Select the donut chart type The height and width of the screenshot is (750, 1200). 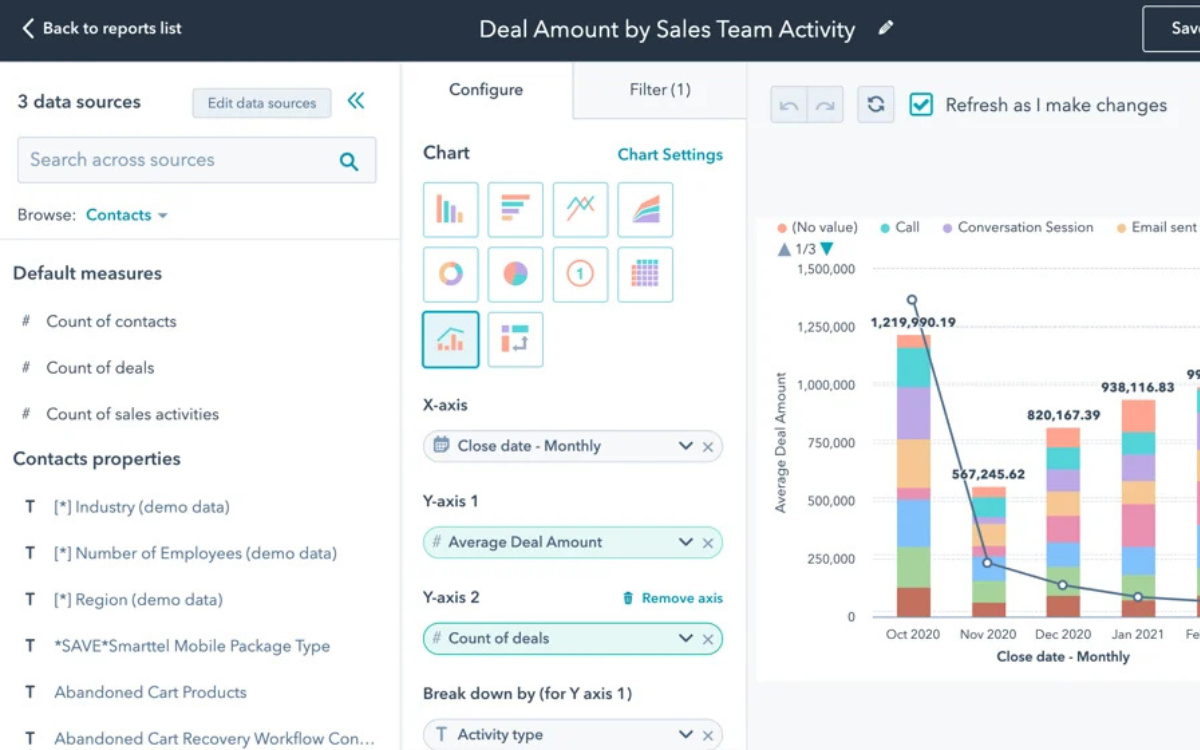[x=450, y=275]
